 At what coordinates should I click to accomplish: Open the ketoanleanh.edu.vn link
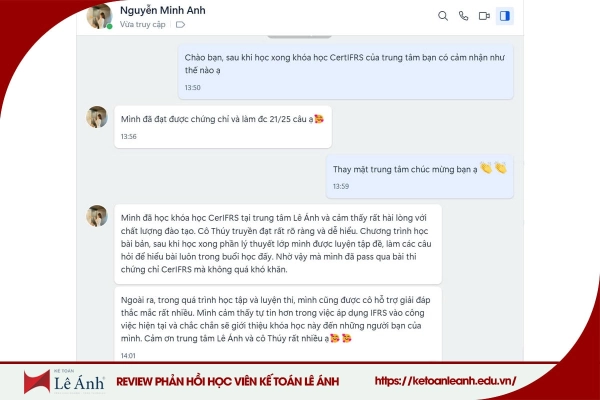pos(445,381)
